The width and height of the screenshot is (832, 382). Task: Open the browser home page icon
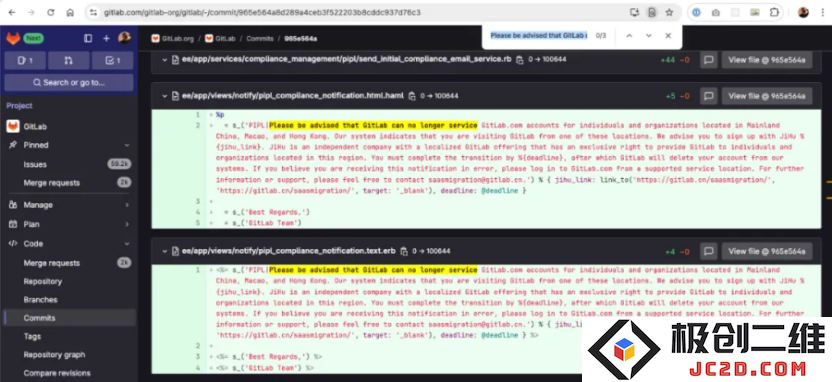click(x=70, y=12)
